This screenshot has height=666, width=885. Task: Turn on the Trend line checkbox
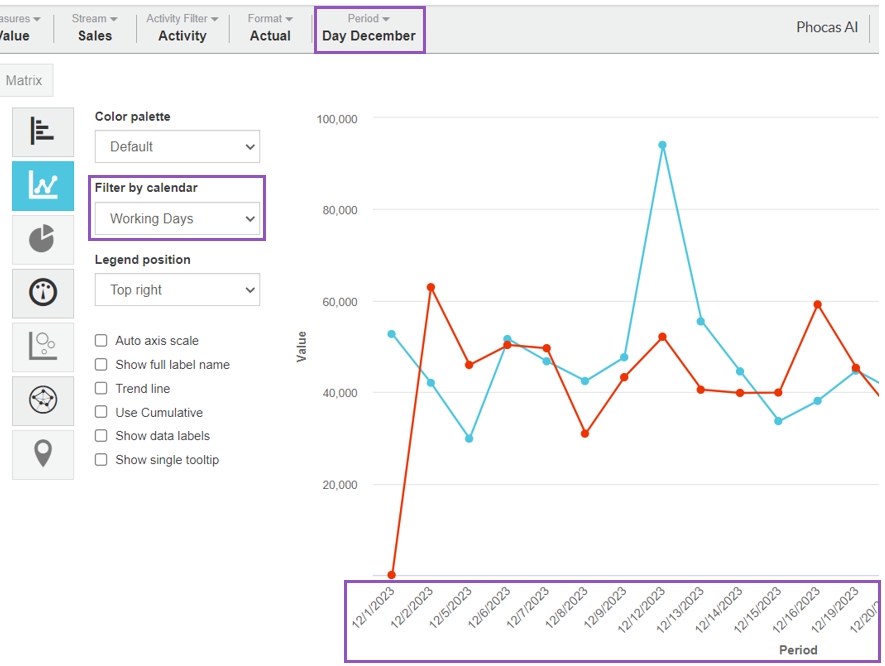tap(101, 389)
